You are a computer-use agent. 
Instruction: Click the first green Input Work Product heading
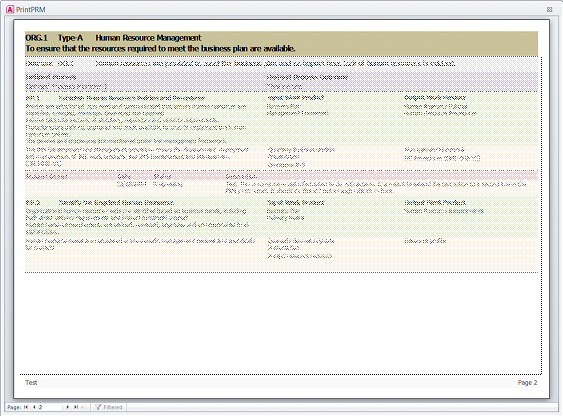coord(296,98)
